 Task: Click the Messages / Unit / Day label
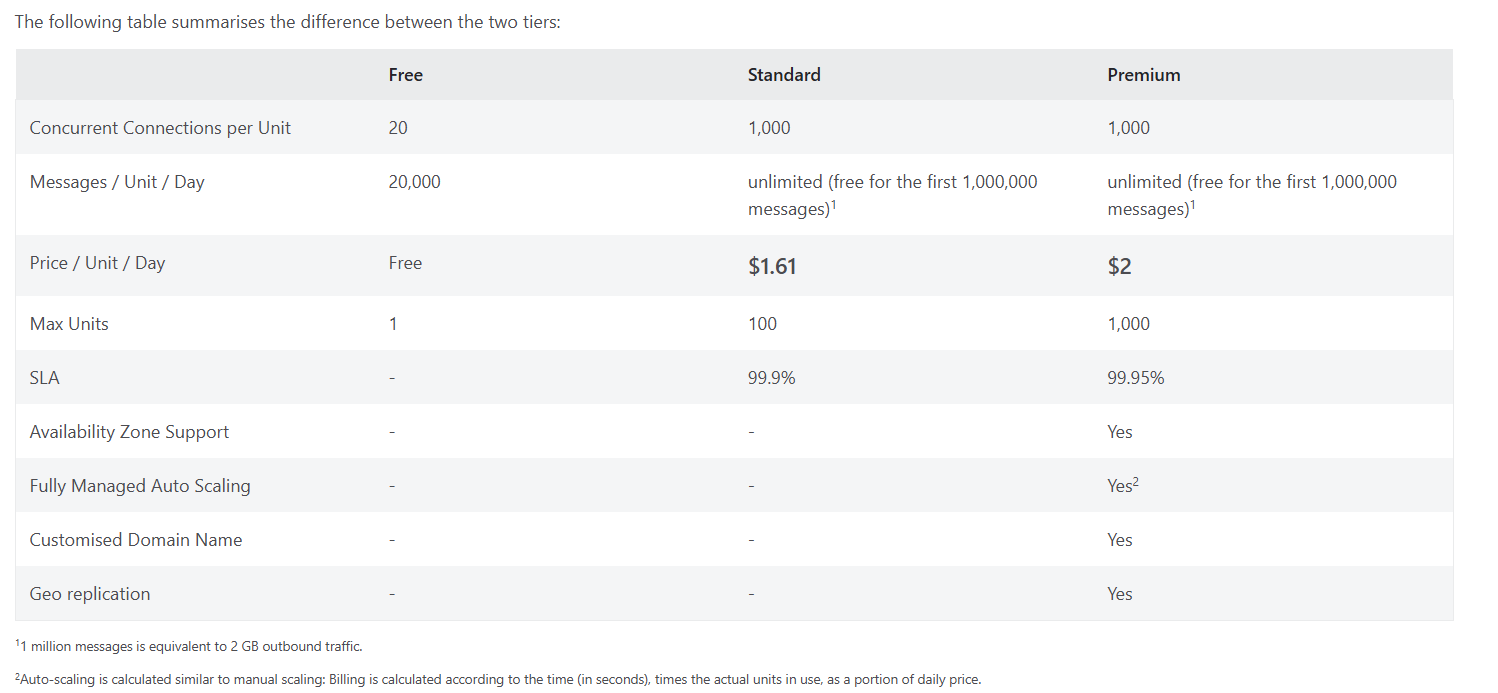pos(117,182)
